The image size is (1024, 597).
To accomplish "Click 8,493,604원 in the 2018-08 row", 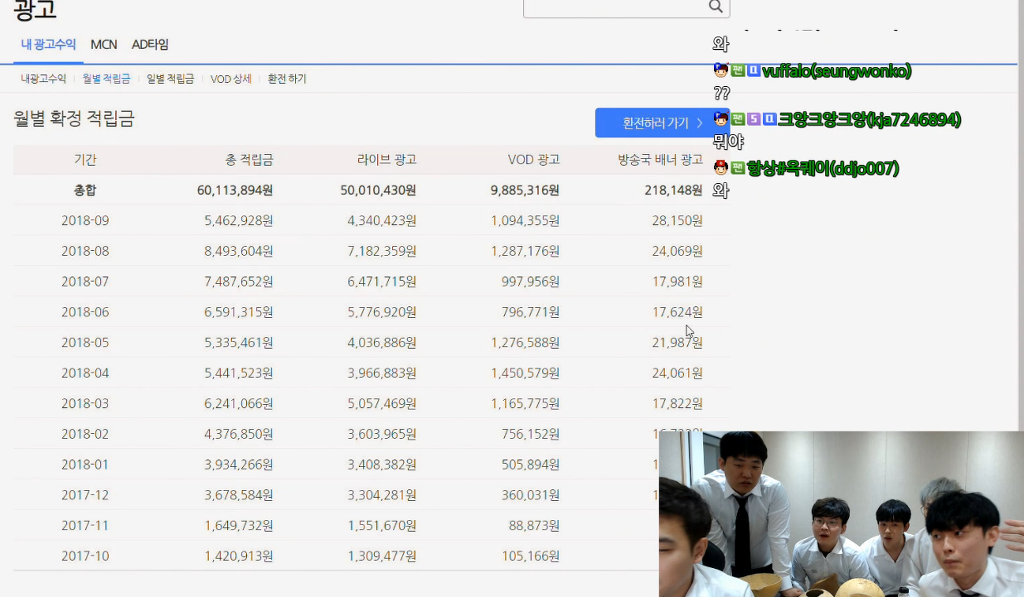I will pyautogui.click(x=238, y=251).
